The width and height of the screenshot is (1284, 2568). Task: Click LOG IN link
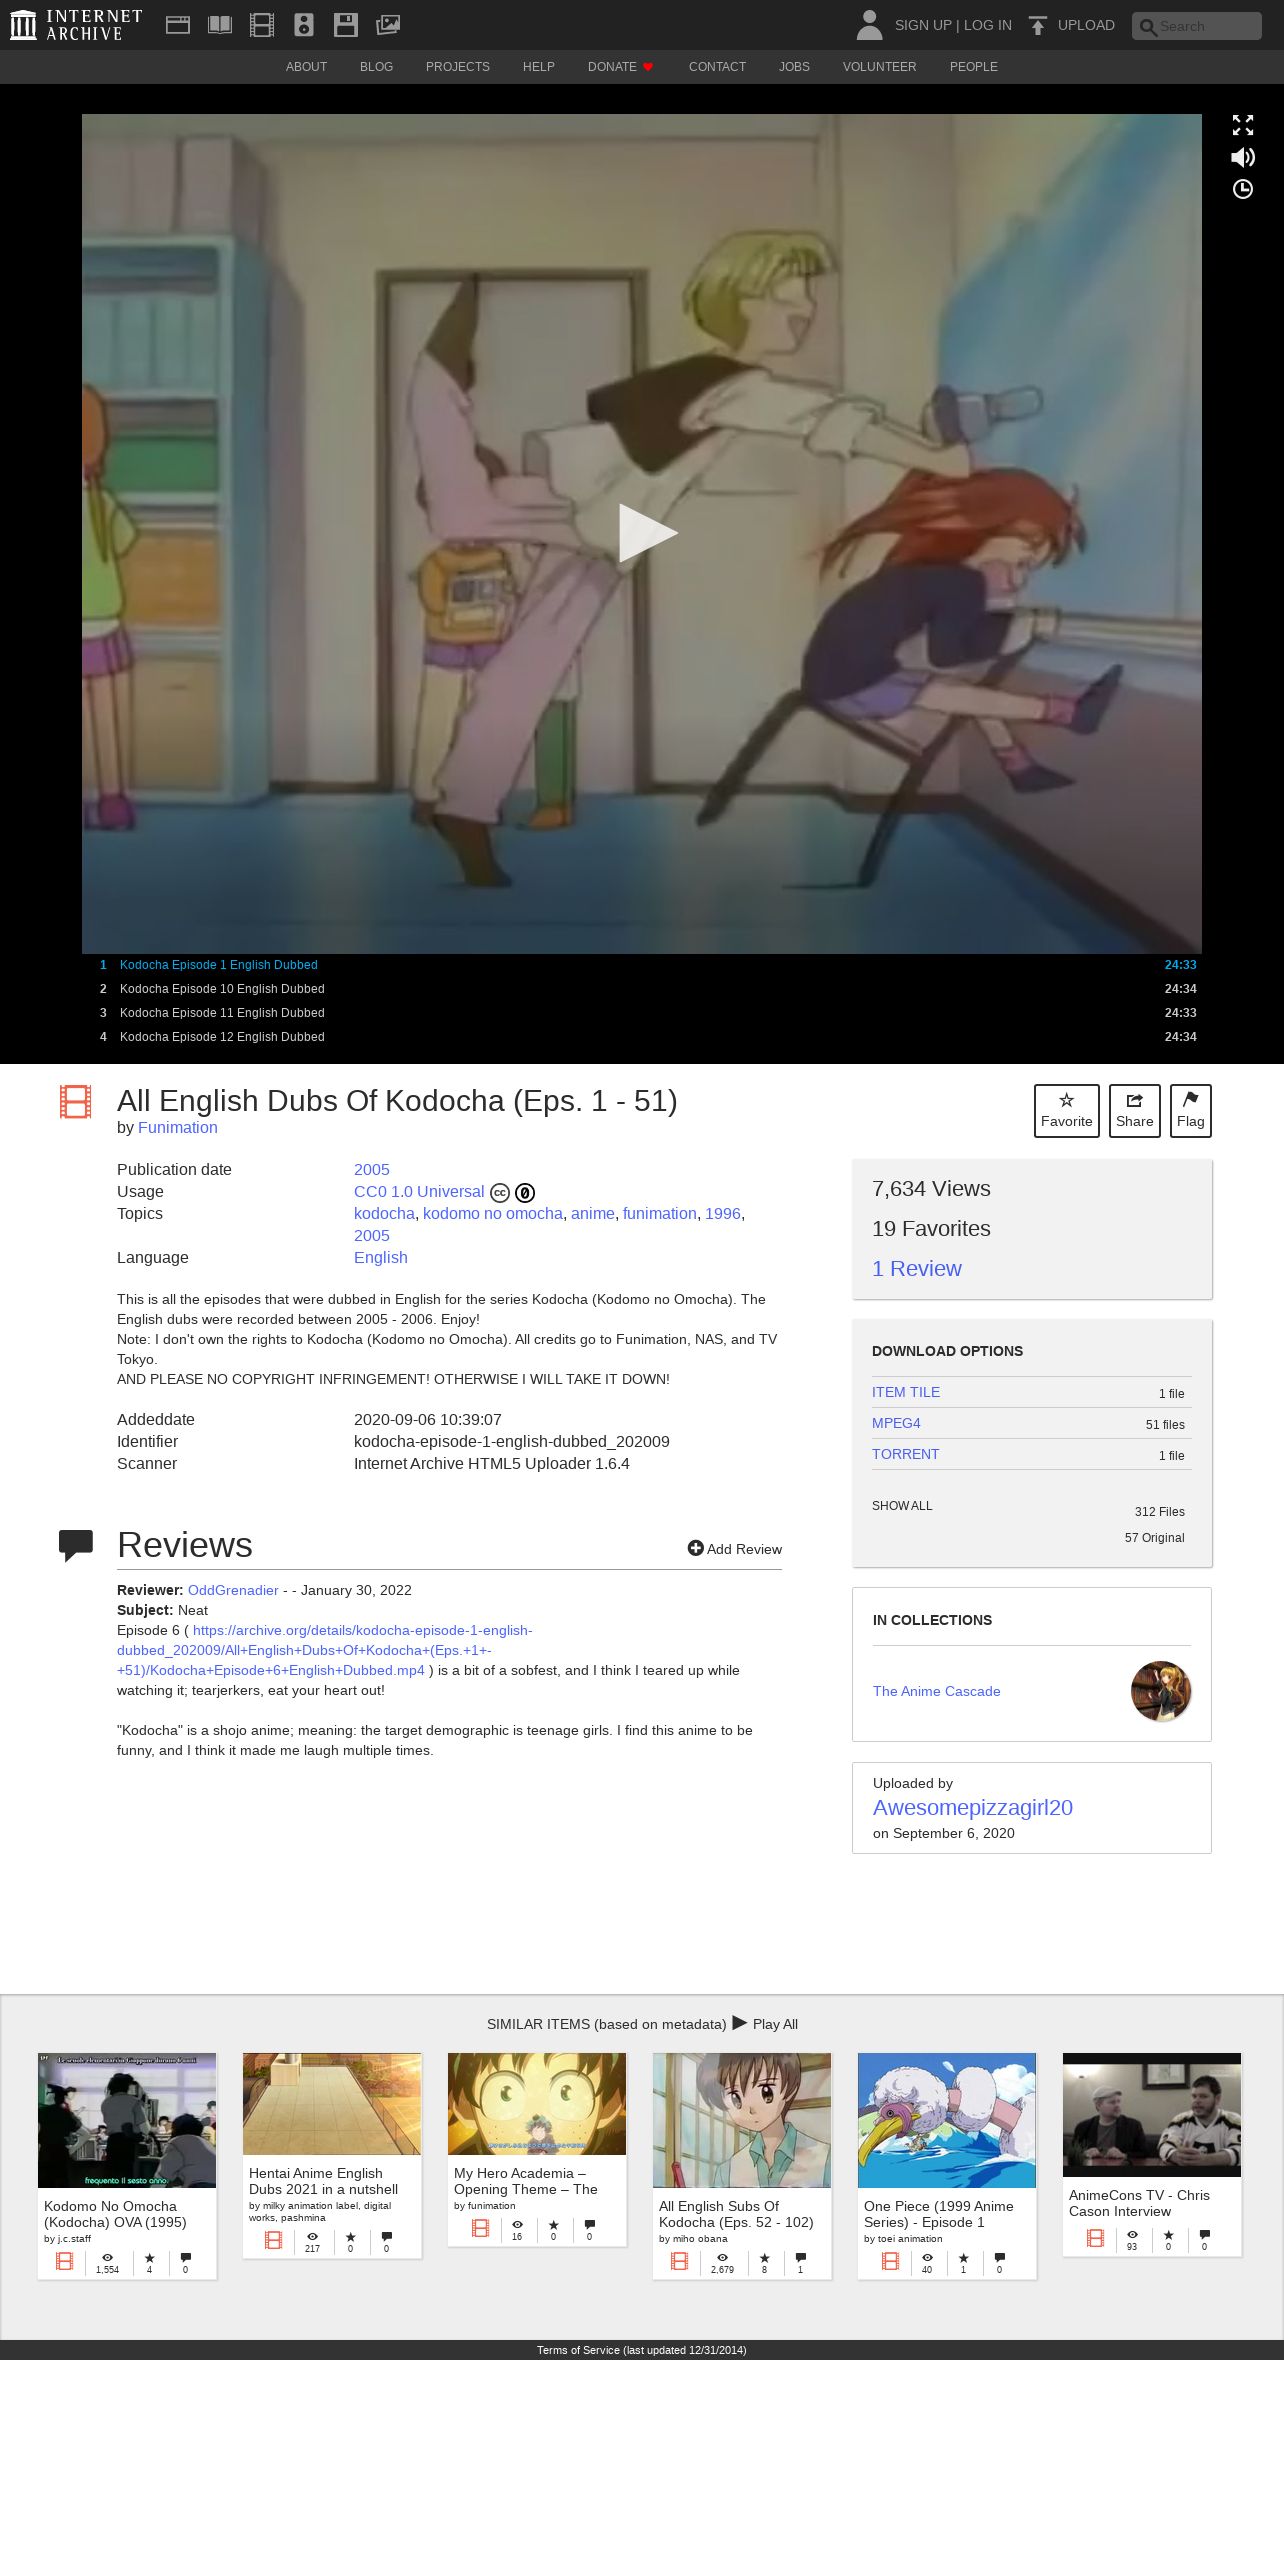tap(988, 25)
